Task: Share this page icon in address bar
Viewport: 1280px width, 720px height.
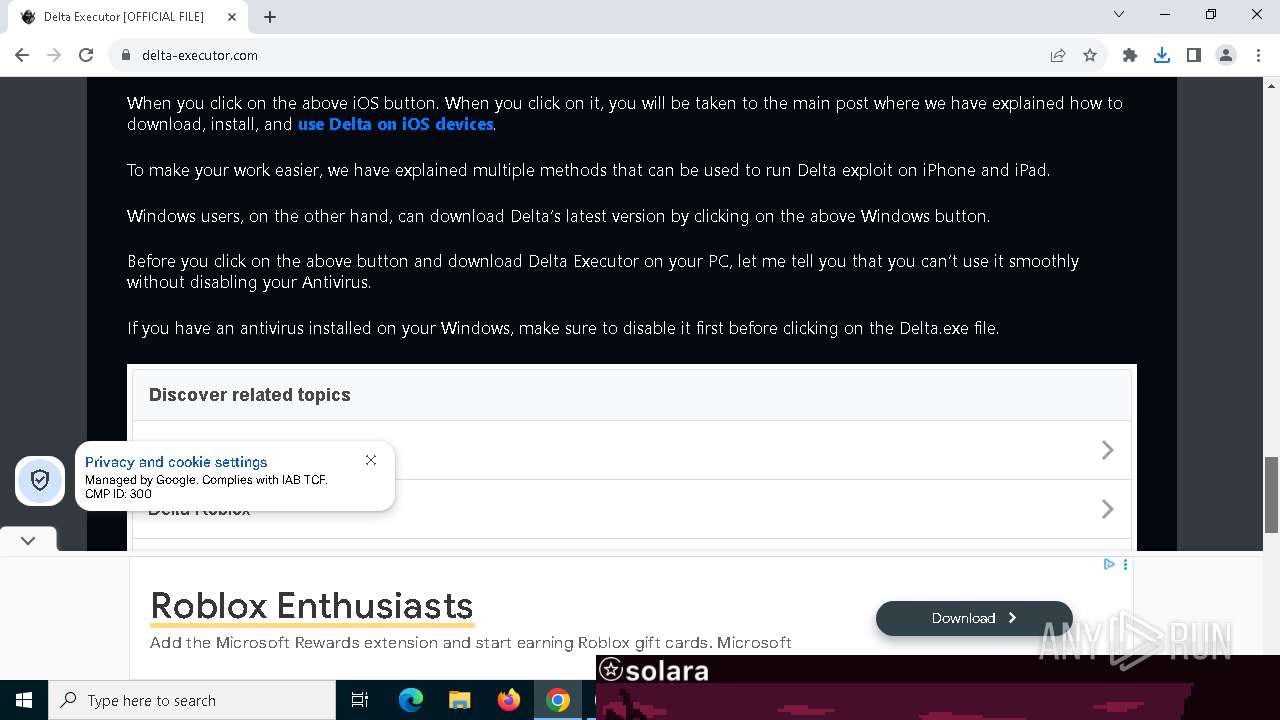Action: coord(1058,55)
